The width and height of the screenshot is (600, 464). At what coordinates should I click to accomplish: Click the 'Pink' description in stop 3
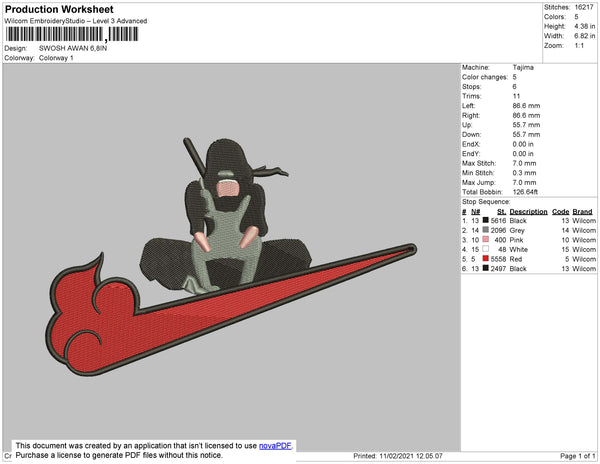(x=516, y=240)
